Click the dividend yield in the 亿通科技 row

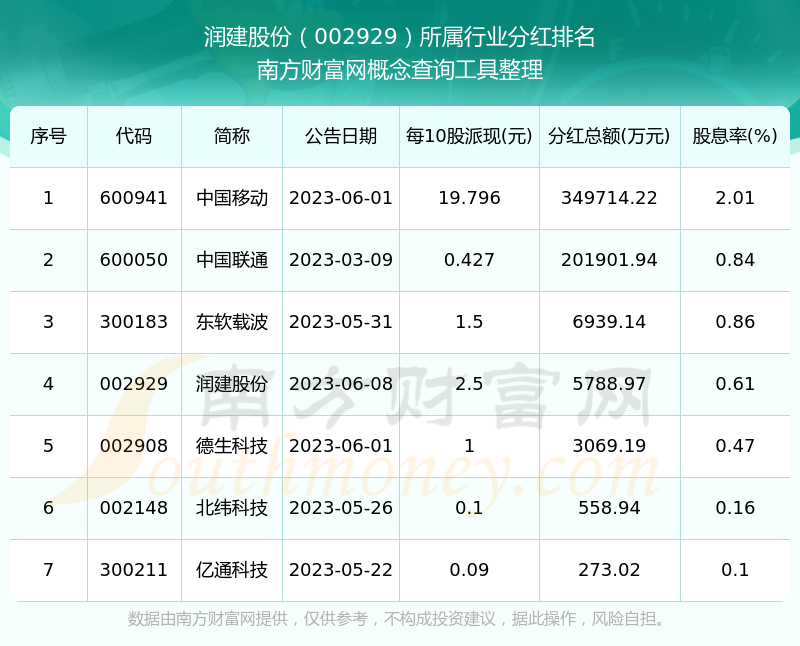[x=735, y=570]
